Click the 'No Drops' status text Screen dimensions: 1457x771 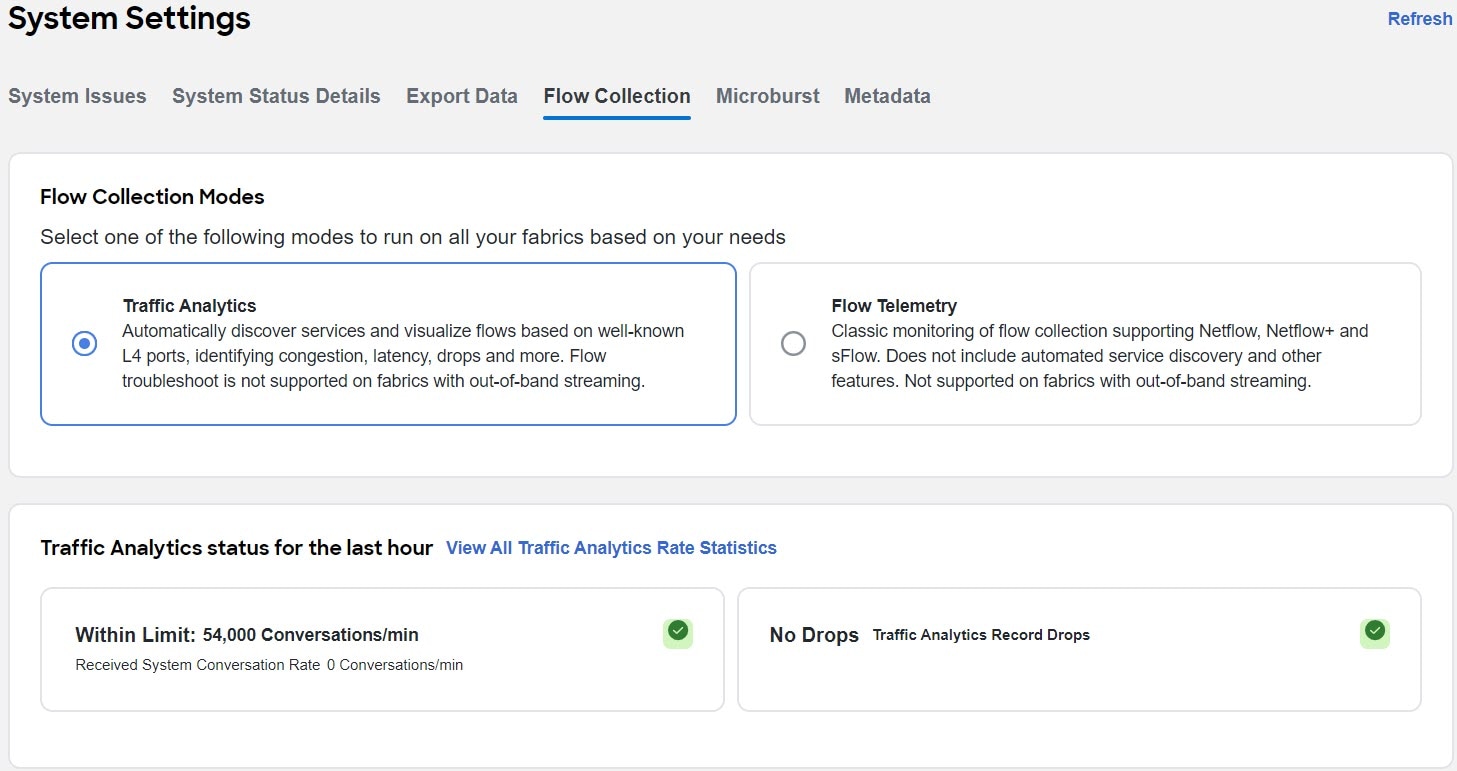click(x=814, y=635)
